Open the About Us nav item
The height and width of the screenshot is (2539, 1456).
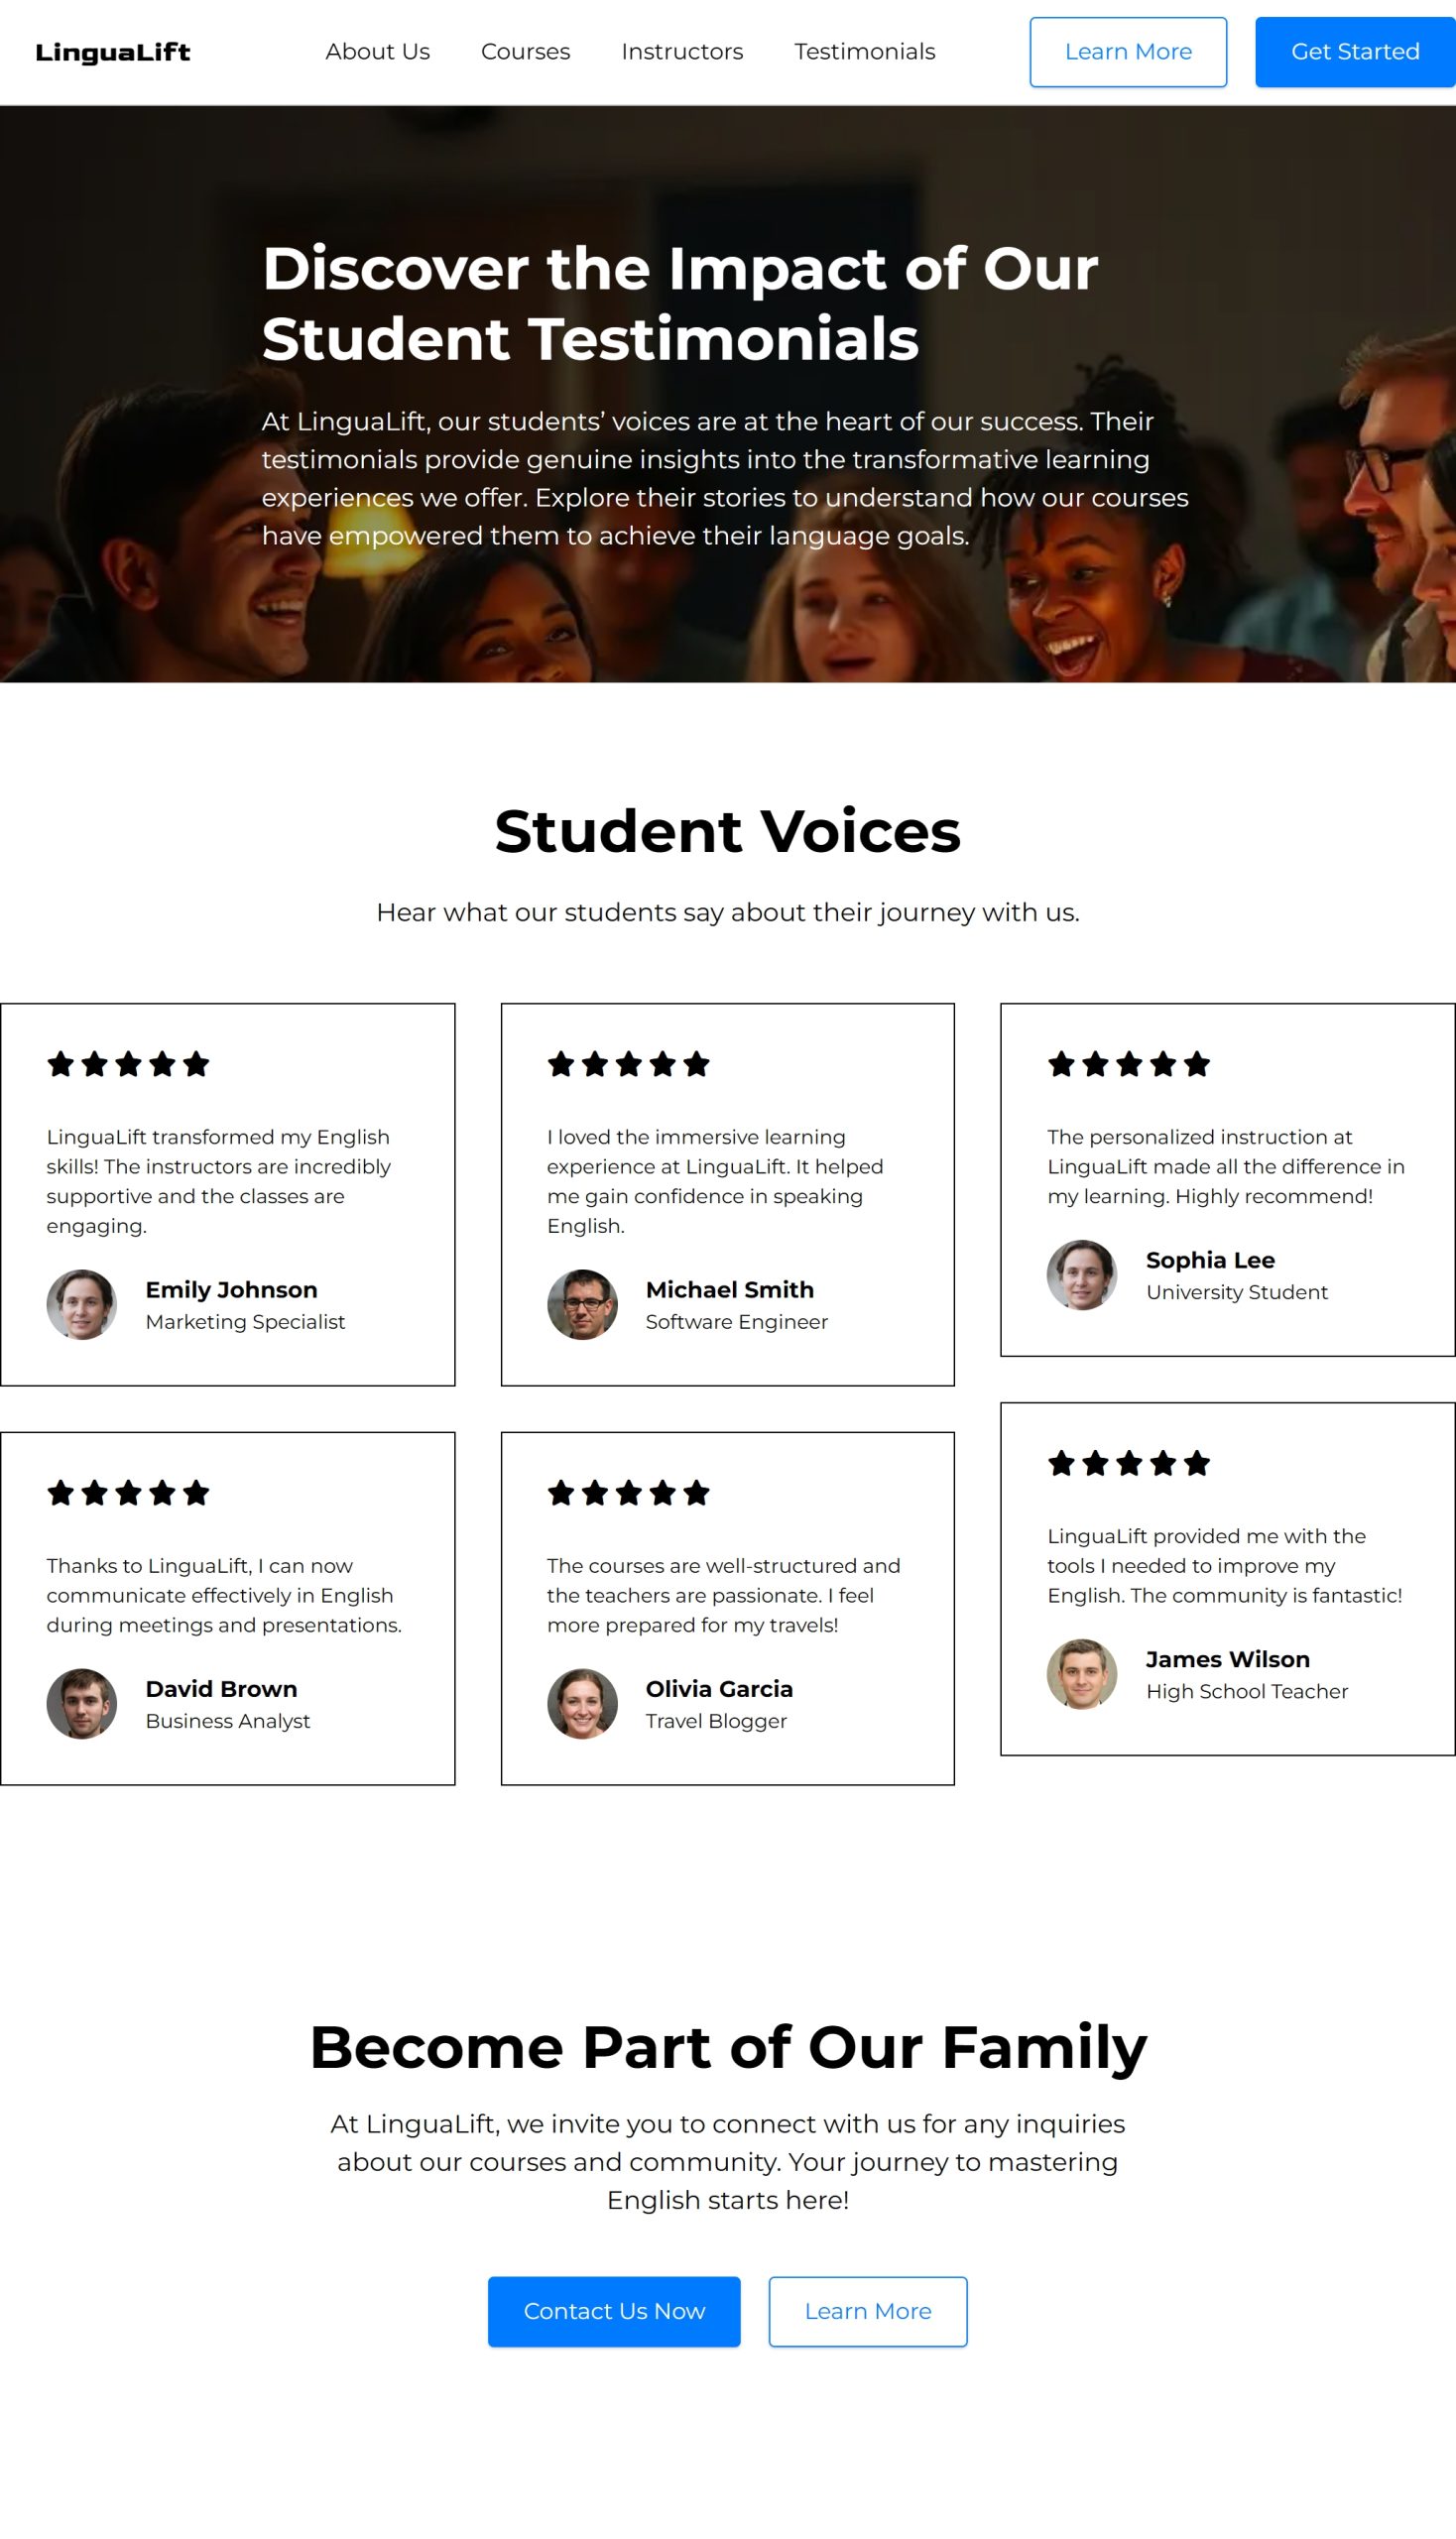coord(378,52)
